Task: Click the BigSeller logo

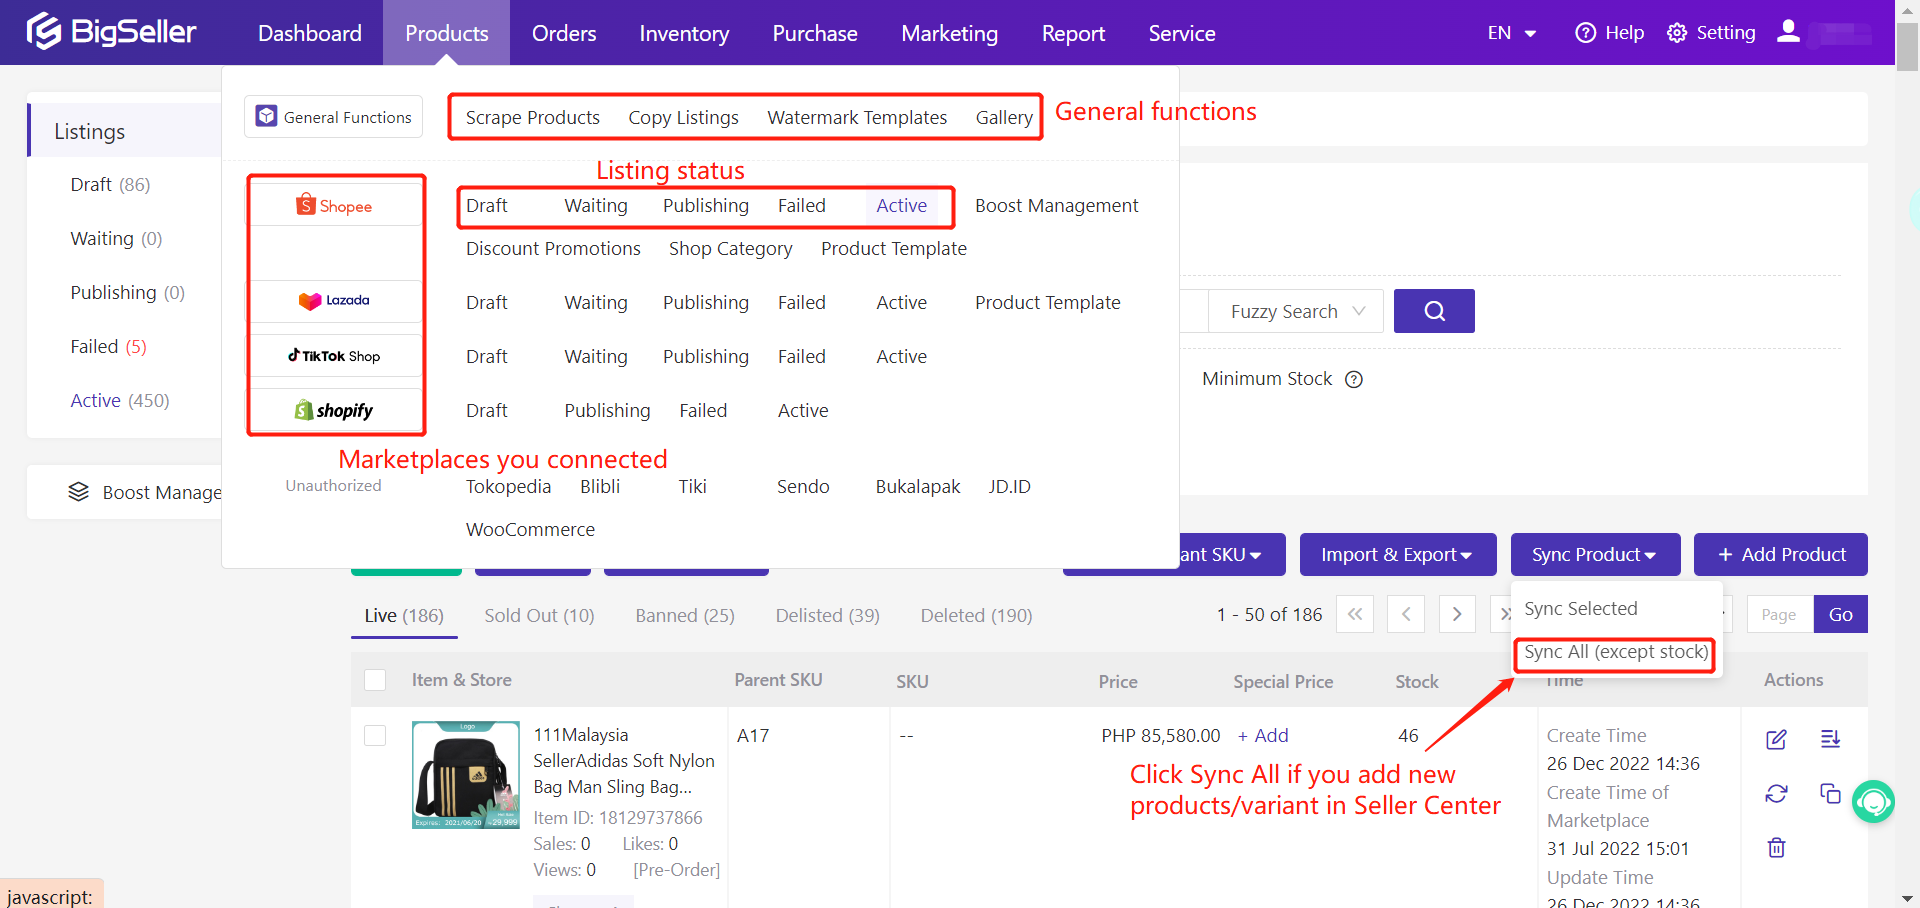Action: 111,31
